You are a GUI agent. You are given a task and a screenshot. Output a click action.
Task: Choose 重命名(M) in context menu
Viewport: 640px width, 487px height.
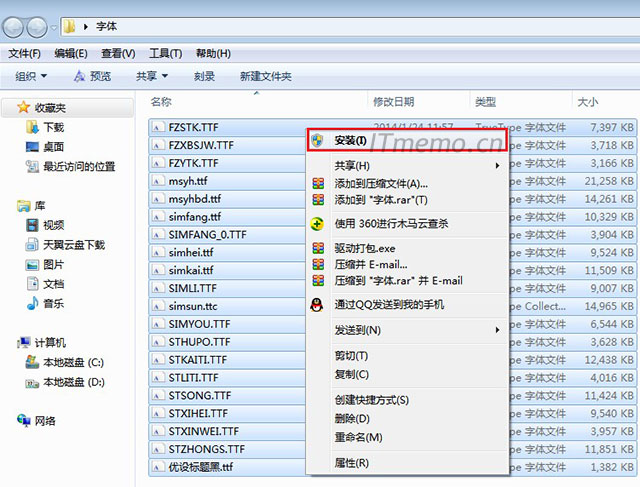[x=407, y=437]
